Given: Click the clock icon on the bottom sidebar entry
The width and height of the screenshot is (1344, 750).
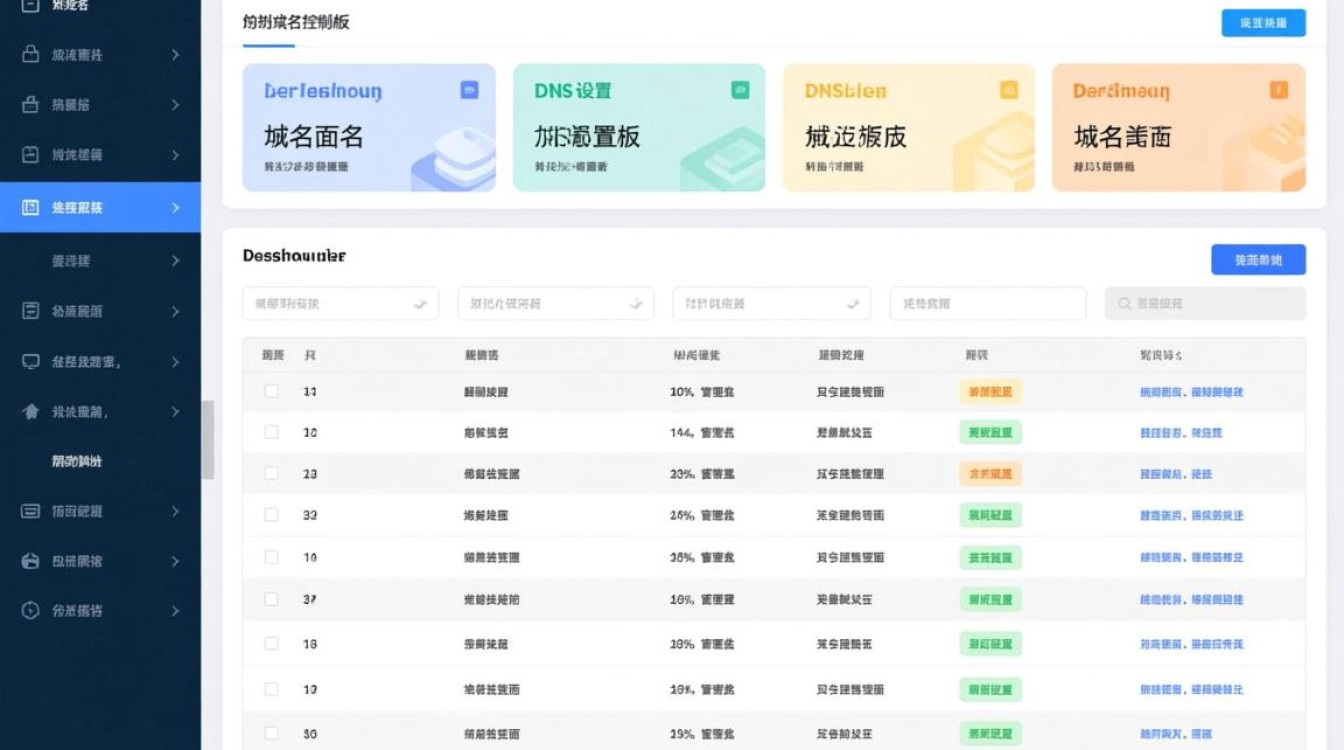Looking at the screenshot, I should [32, 612].
